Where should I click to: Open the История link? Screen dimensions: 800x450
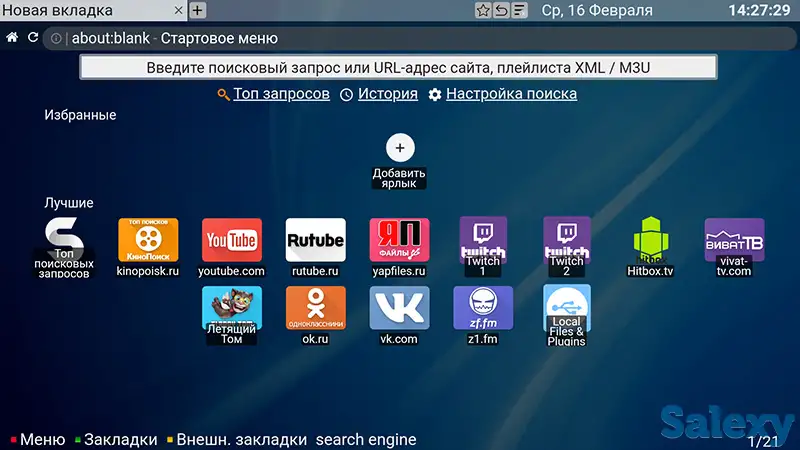tap(387, 94)
